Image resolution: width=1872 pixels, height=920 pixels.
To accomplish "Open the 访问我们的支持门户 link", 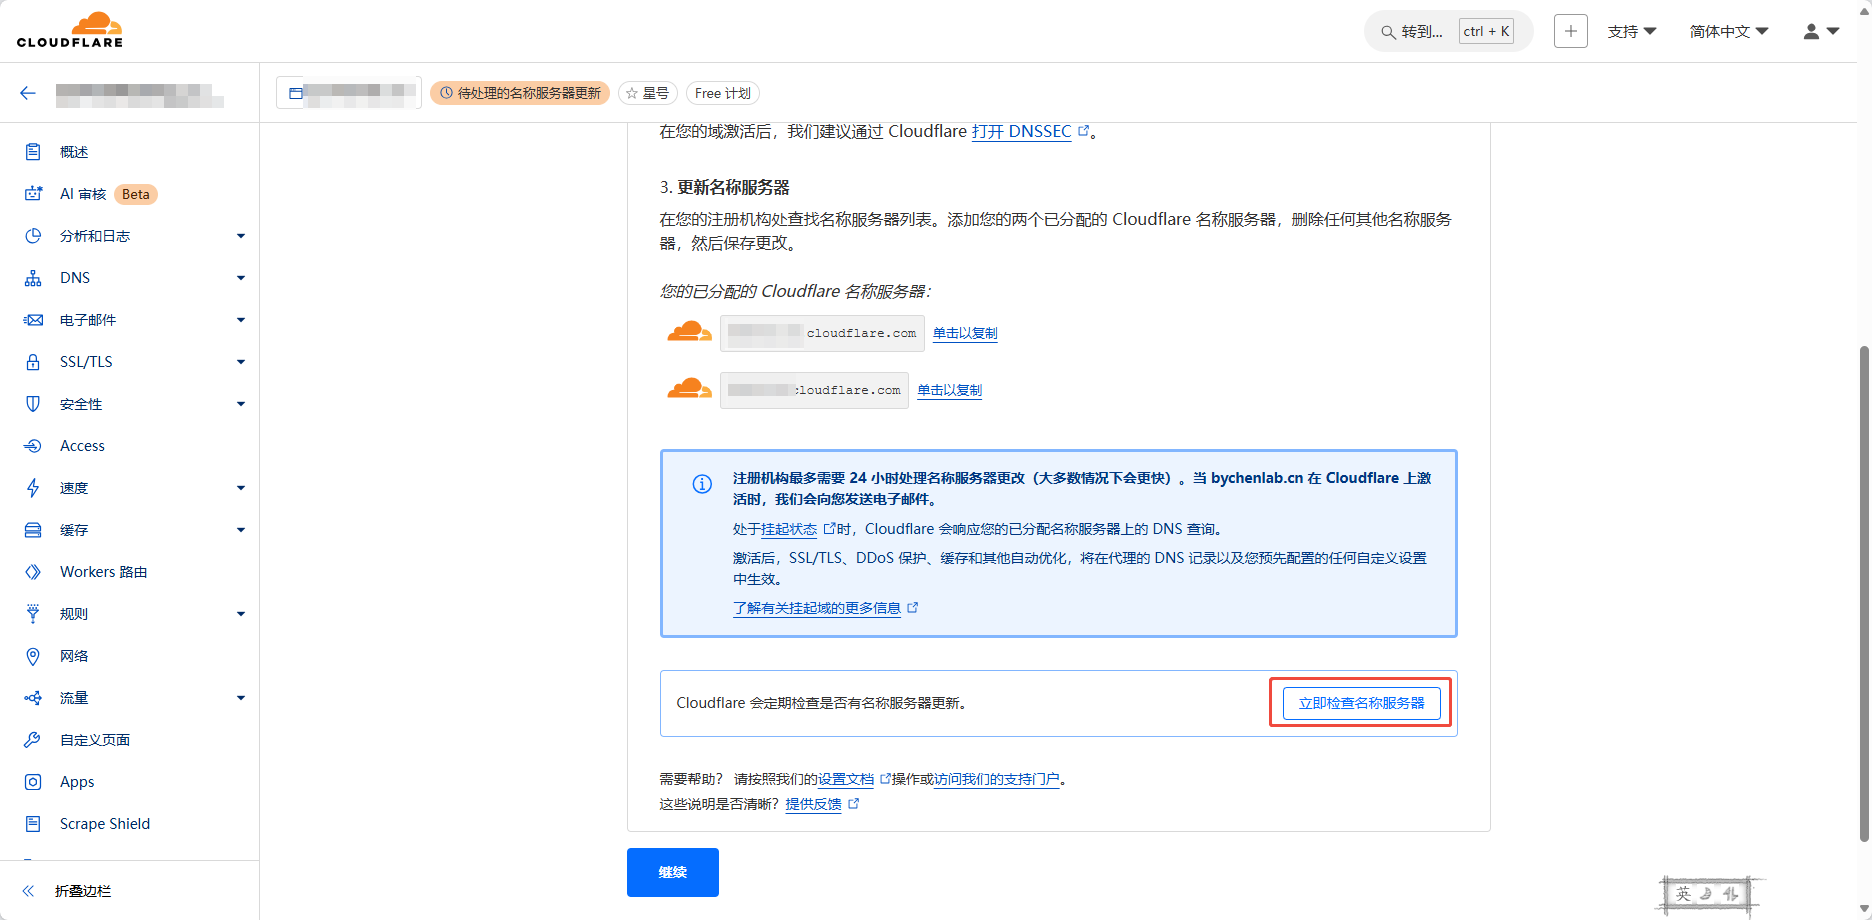I will point(997,779).
